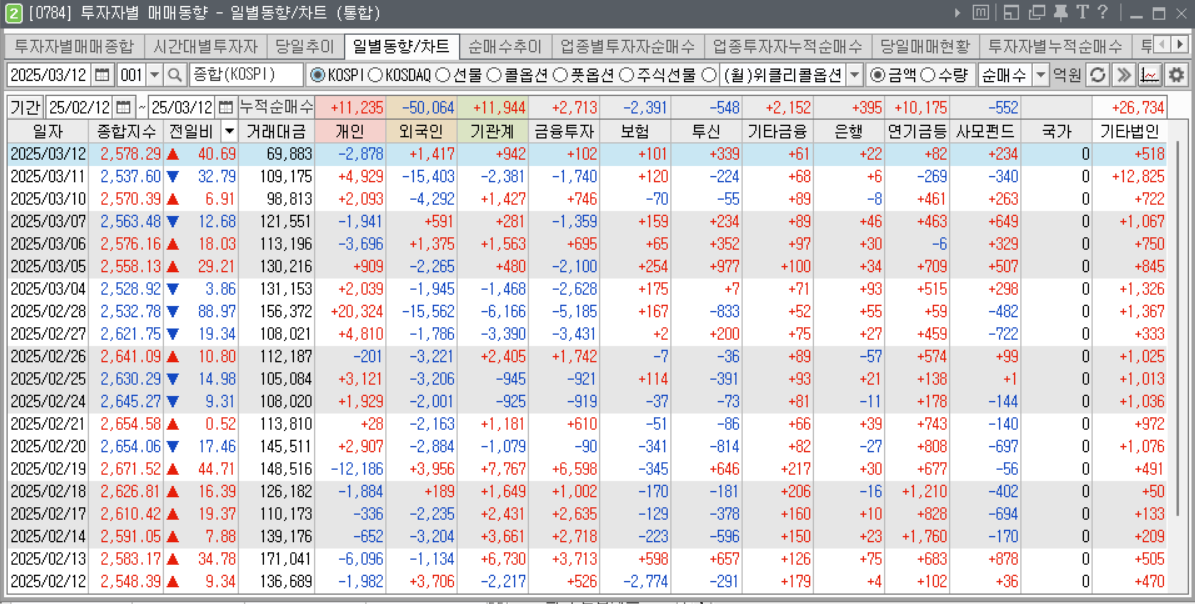
Task: Switch to the 순매수추이 tab
Action: point(505,46)
